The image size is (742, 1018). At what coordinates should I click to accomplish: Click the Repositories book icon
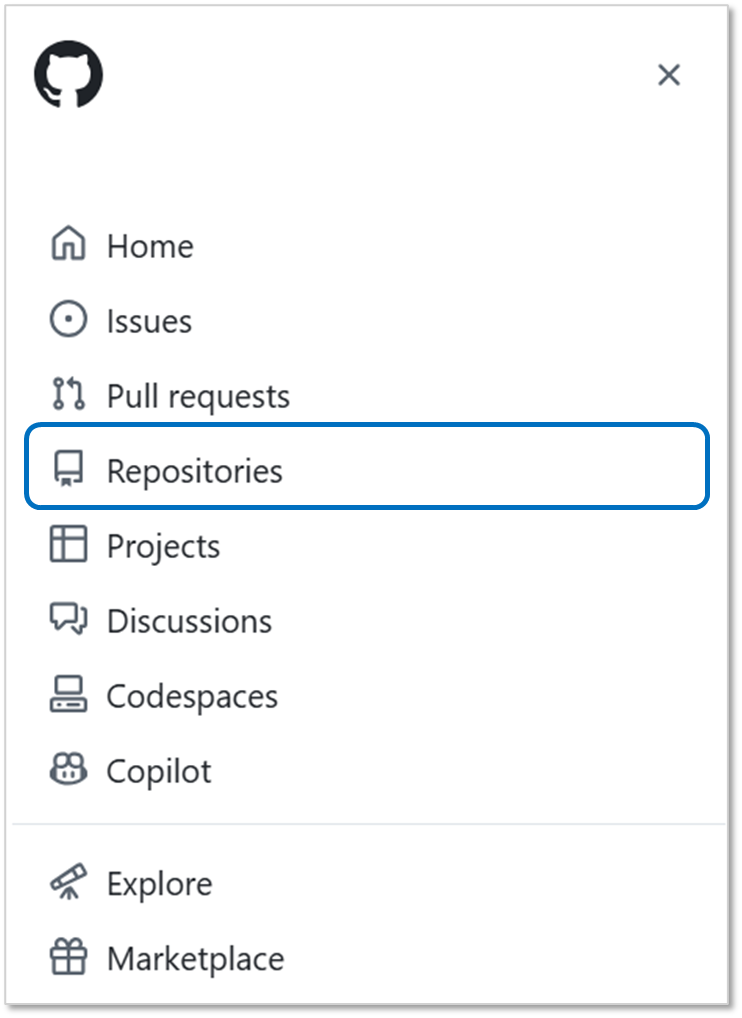click(x=69, y=470)
